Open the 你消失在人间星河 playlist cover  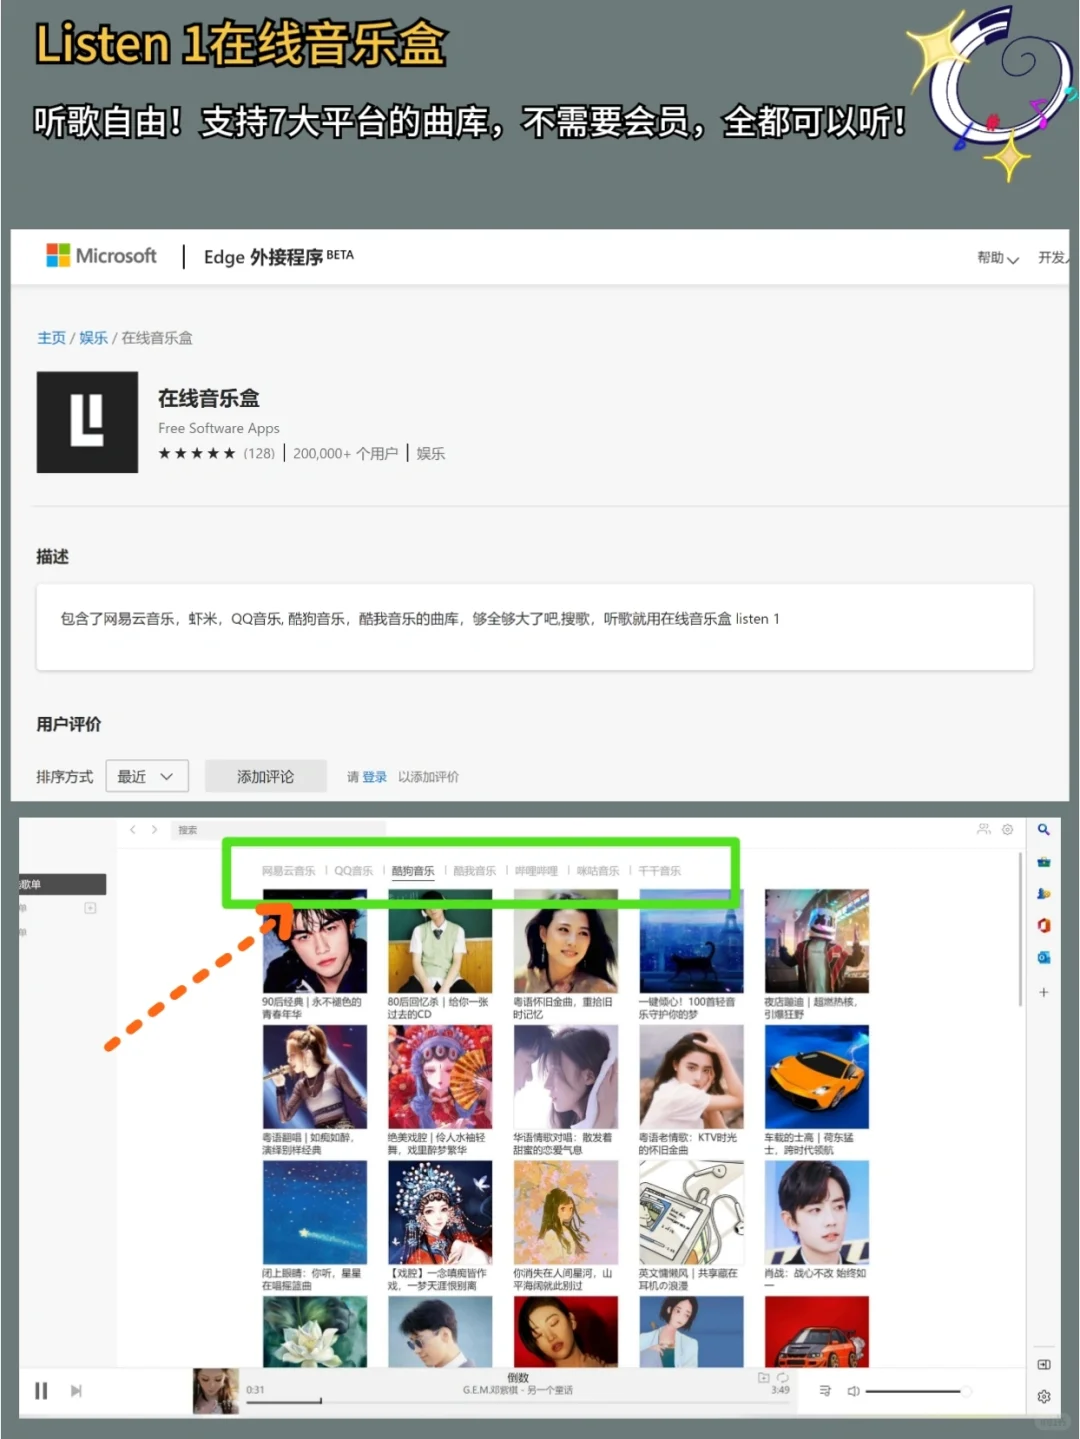pos(565,1213)
